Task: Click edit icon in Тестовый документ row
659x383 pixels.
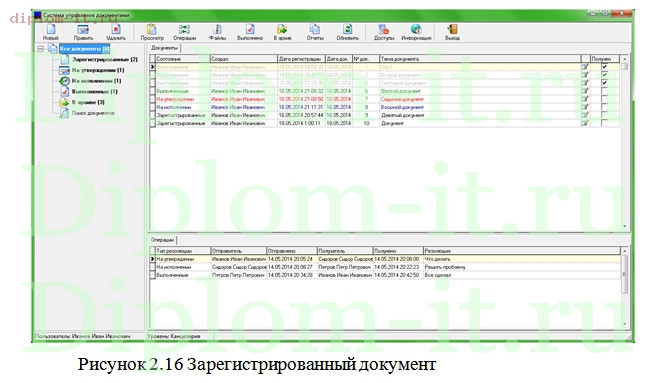Action: tap(585, 82)
